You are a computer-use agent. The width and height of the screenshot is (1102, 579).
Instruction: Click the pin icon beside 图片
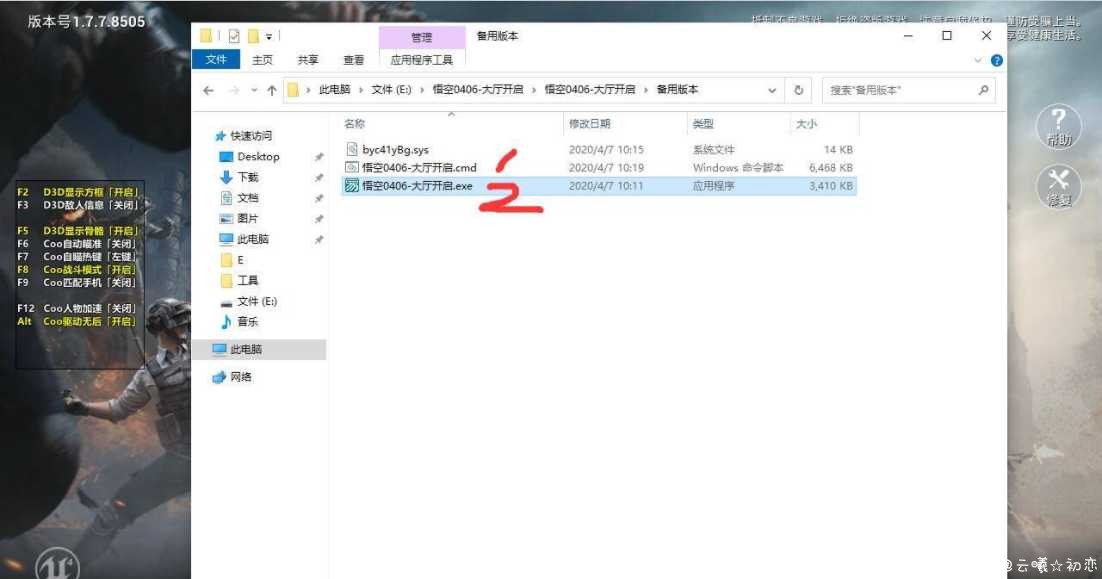319,219
